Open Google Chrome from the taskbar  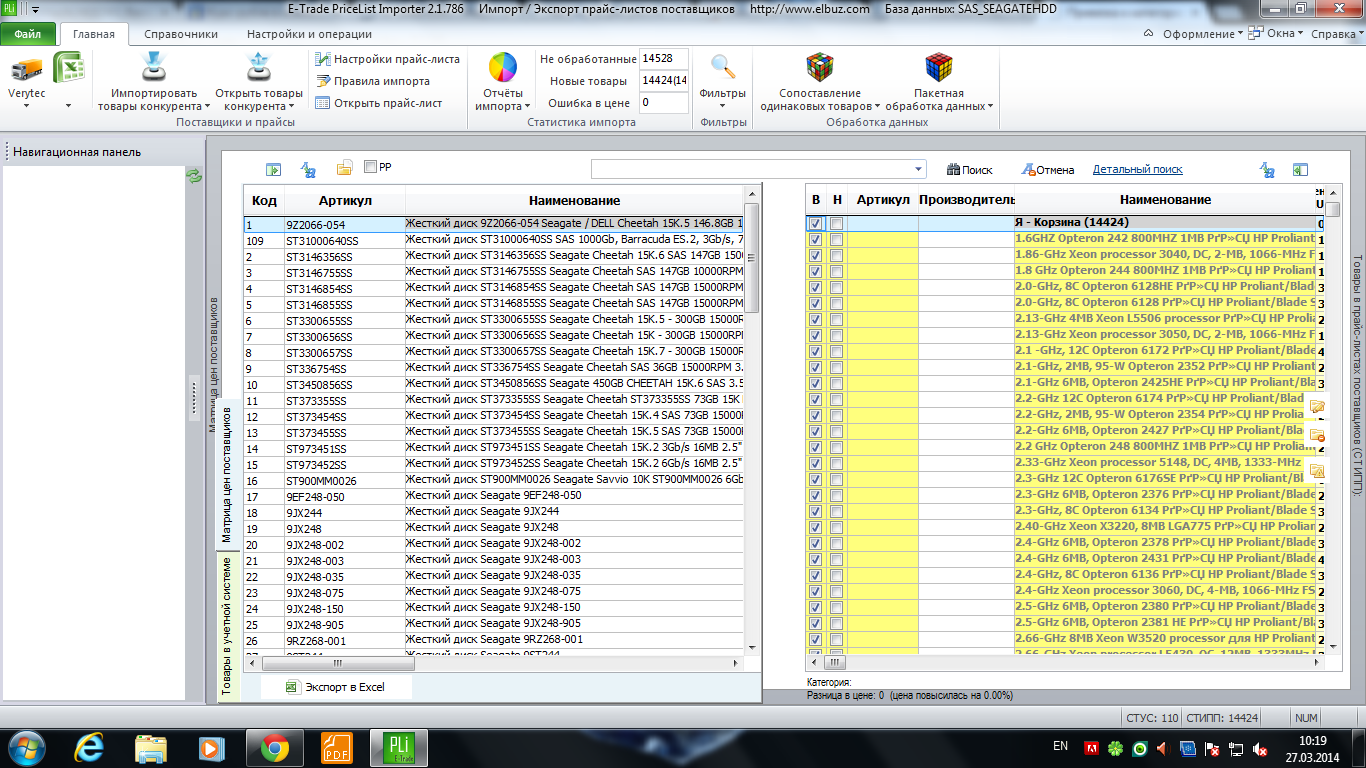point(275,747)
